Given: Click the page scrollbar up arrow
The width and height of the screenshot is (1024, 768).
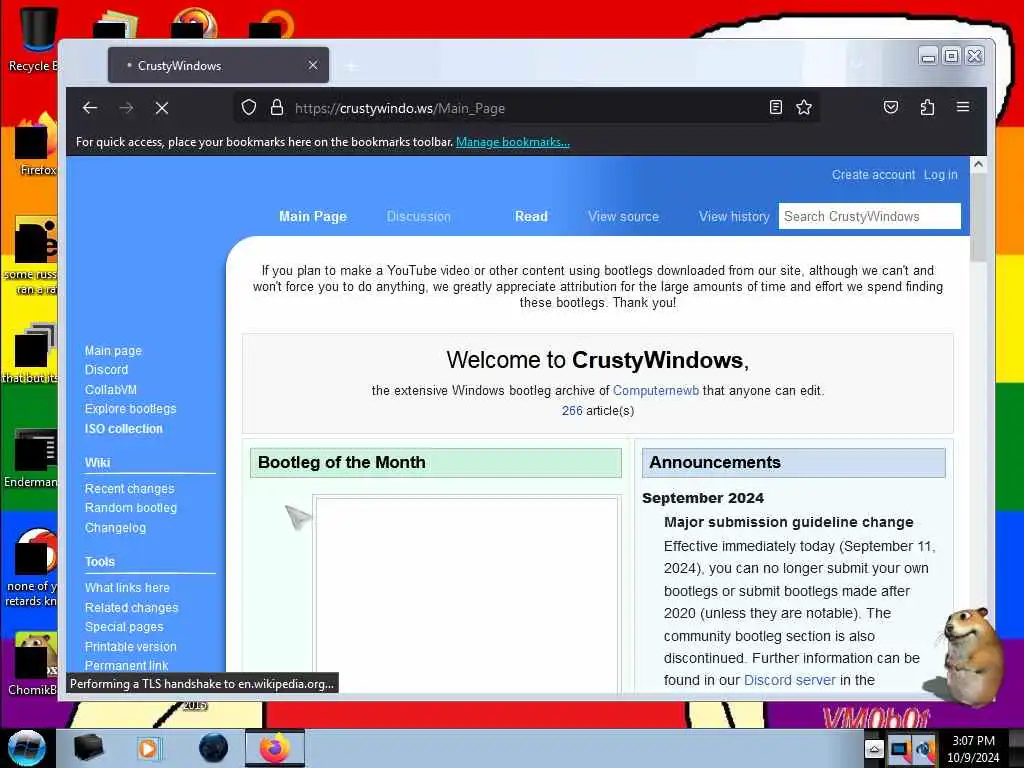Looking at the screenshot, I should pos(978,165).
